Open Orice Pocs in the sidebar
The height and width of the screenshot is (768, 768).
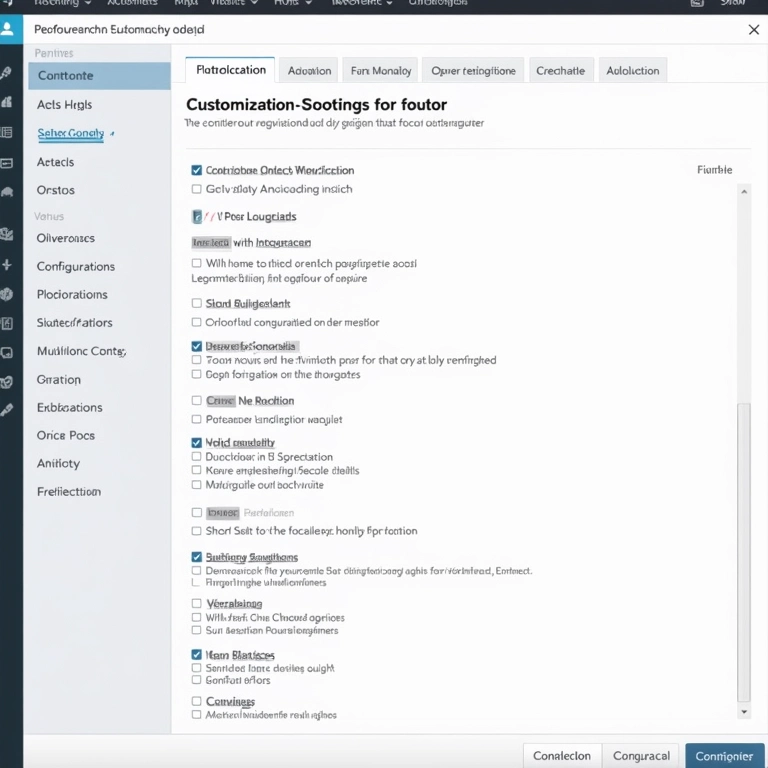click(x=66, y=435)
